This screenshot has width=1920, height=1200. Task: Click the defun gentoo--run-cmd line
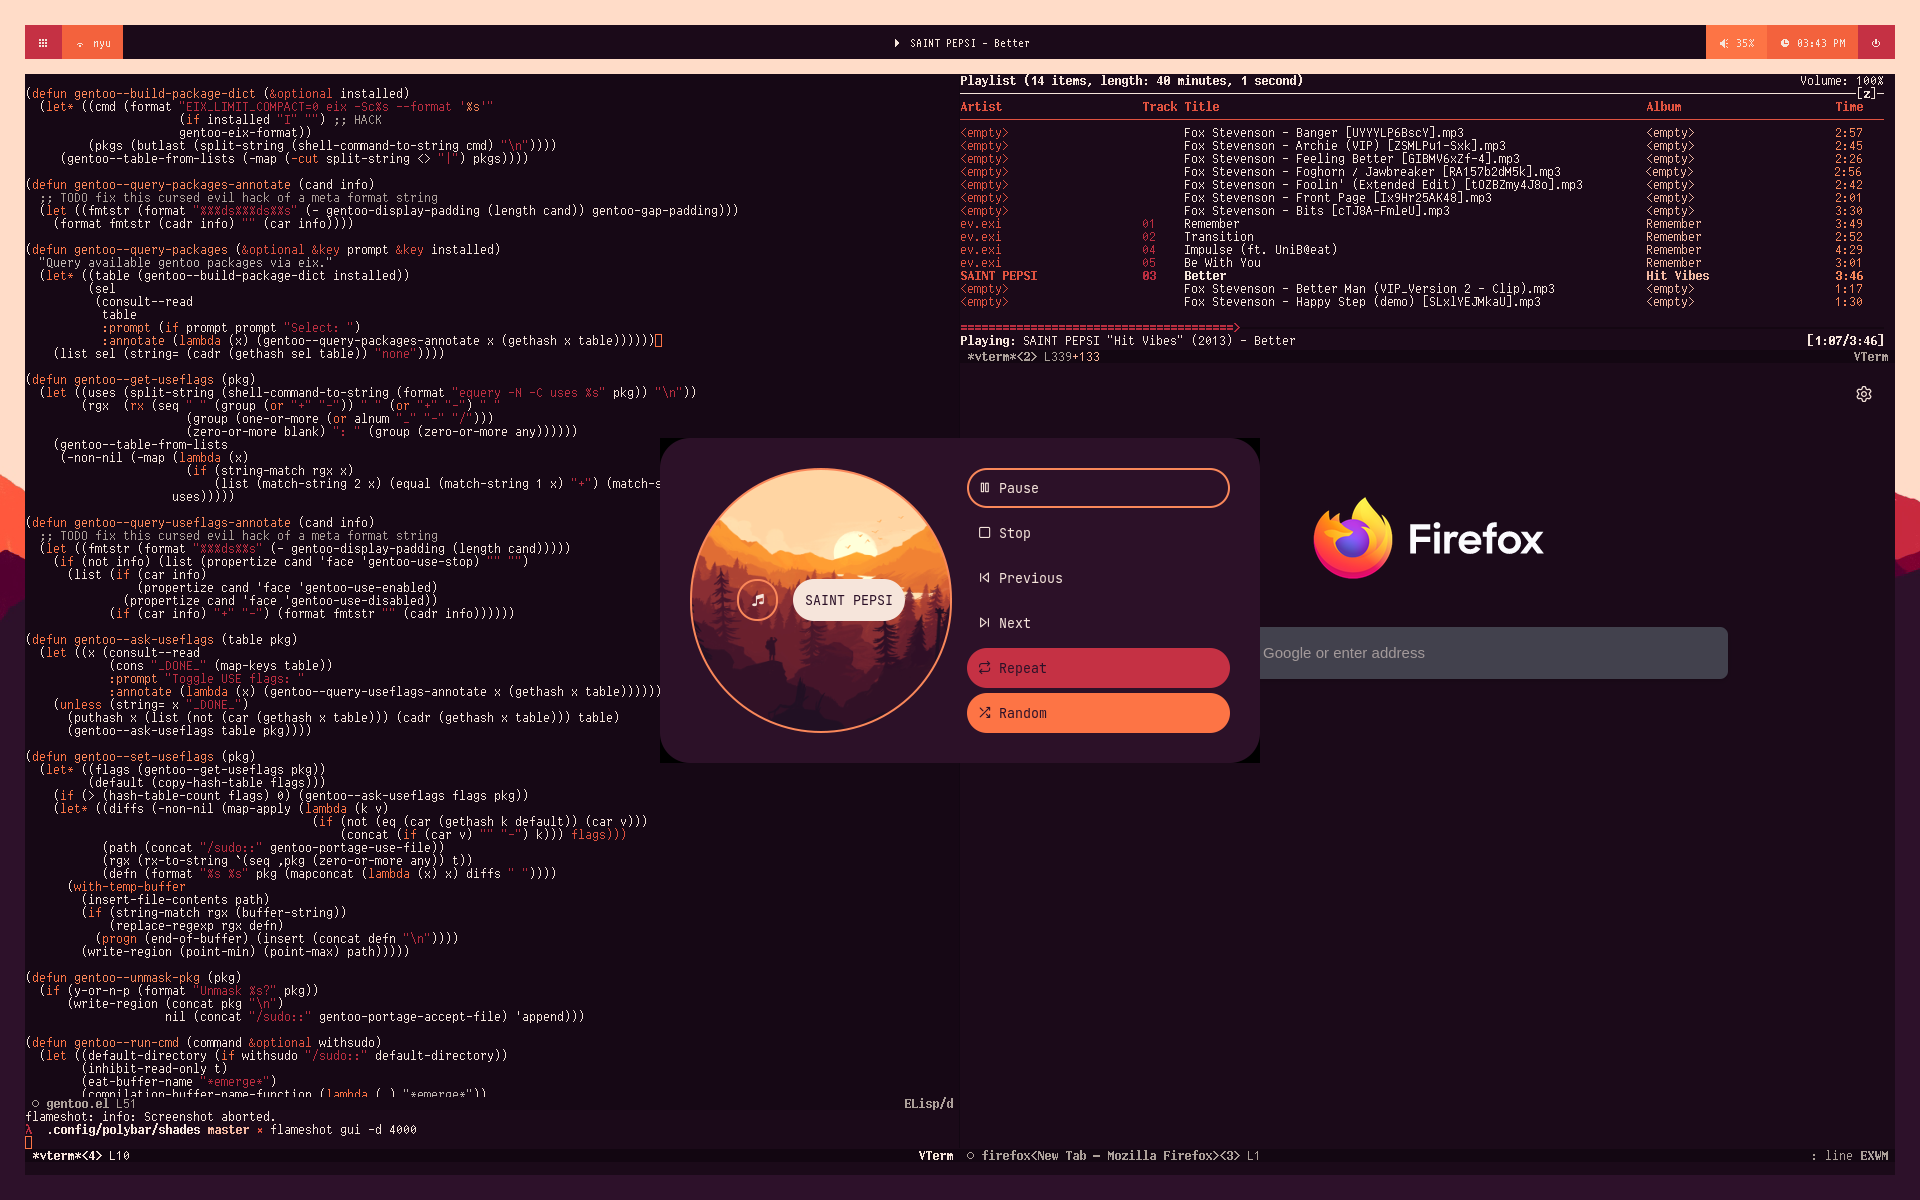click(x=203, y=1043)
